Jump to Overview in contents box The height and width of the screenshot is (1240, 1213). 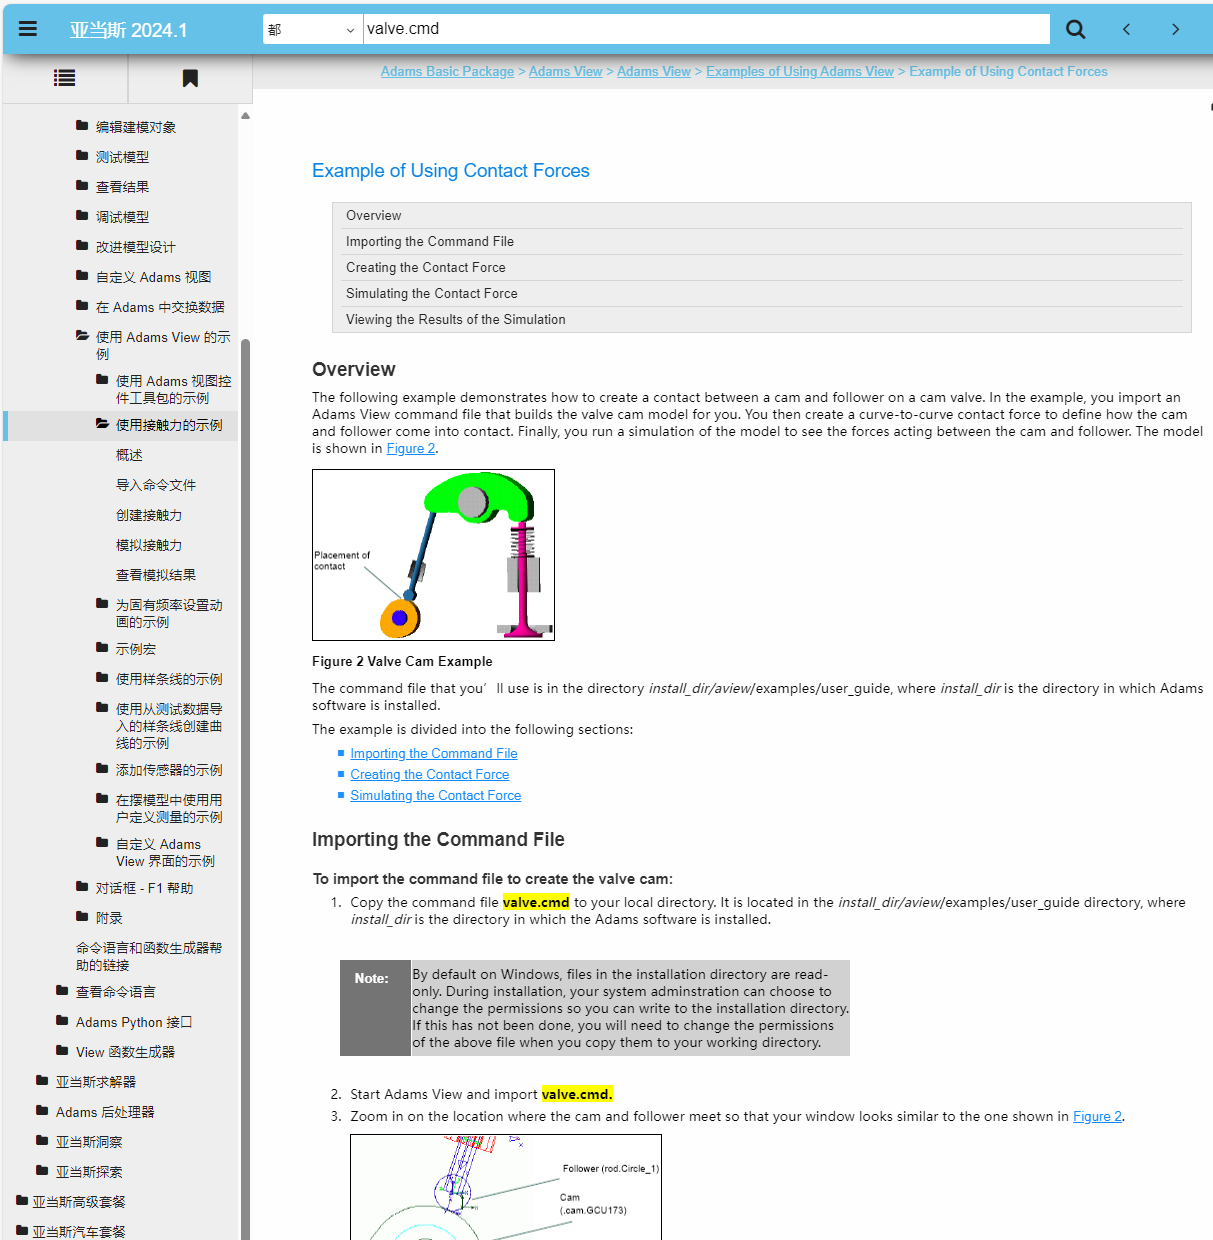point(374,215)
